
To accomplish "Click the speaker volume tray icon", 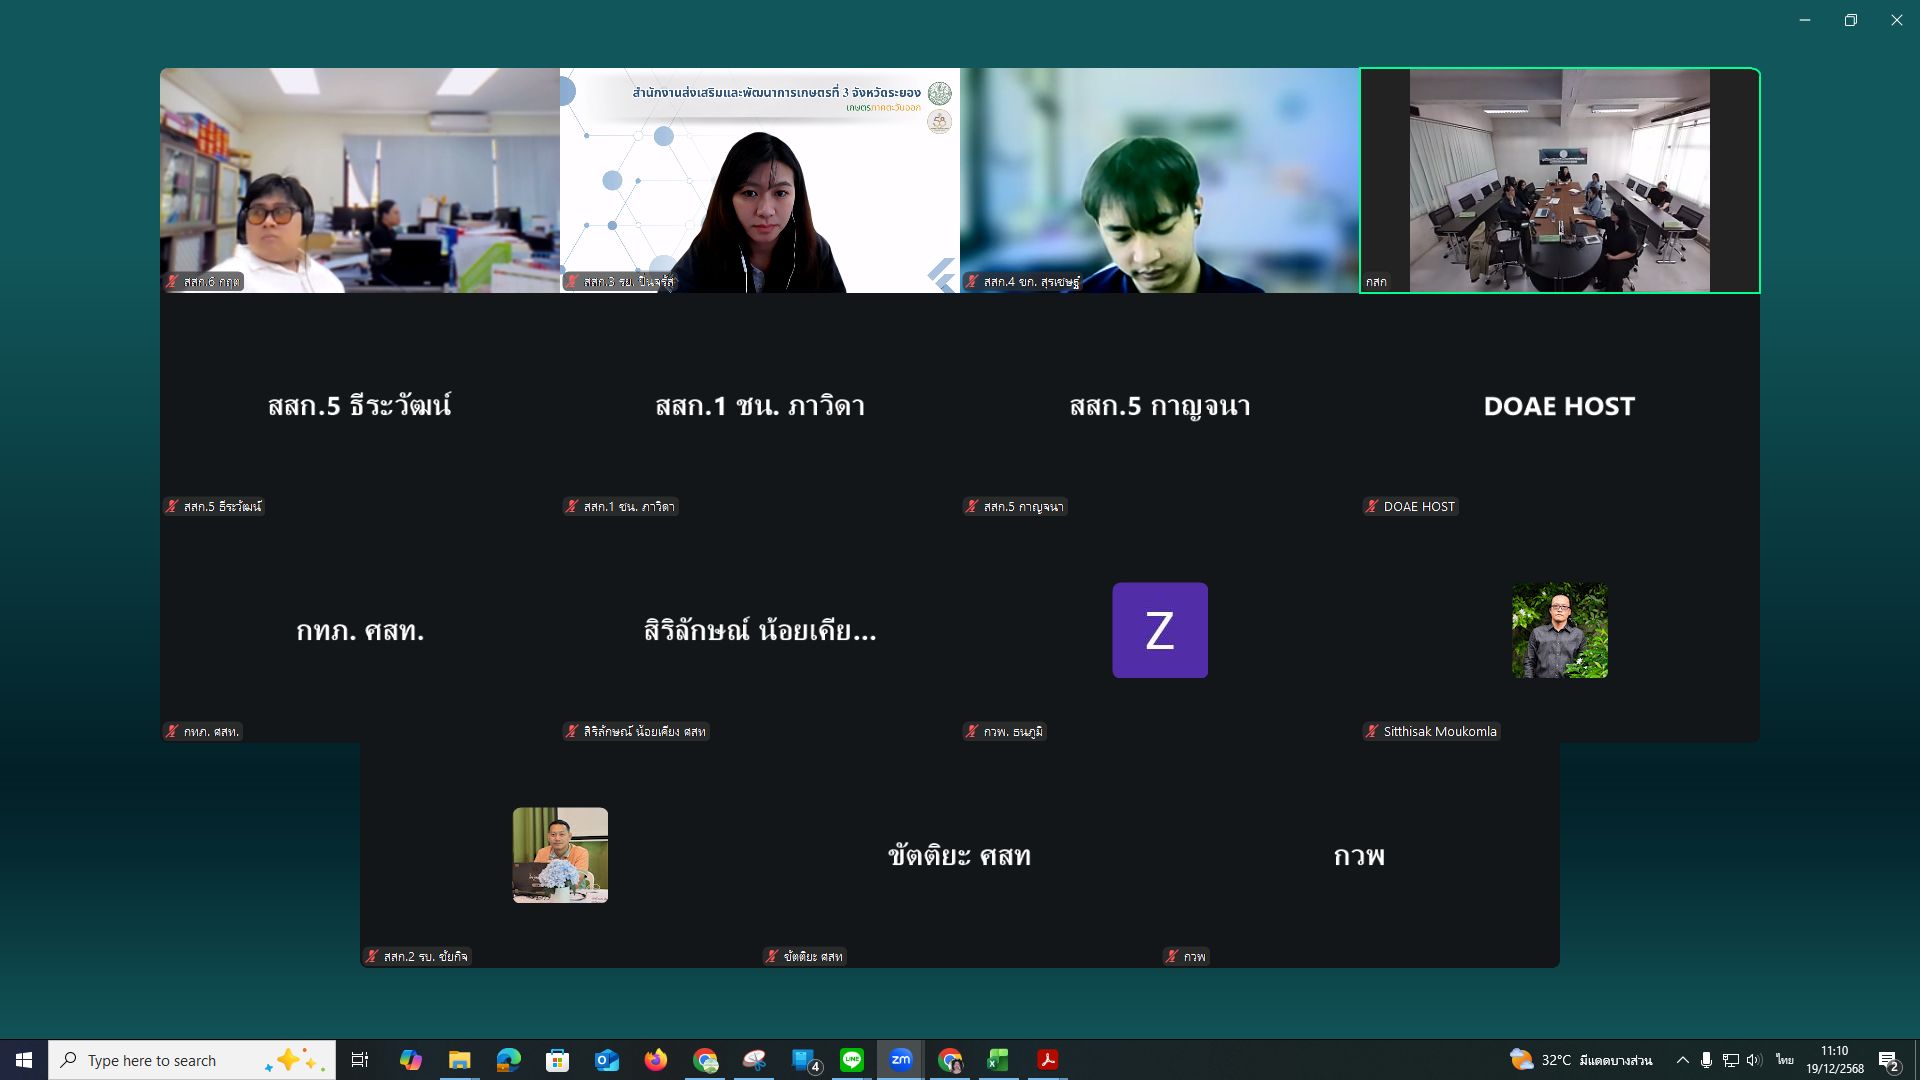I will (x=1754, y=1060).
